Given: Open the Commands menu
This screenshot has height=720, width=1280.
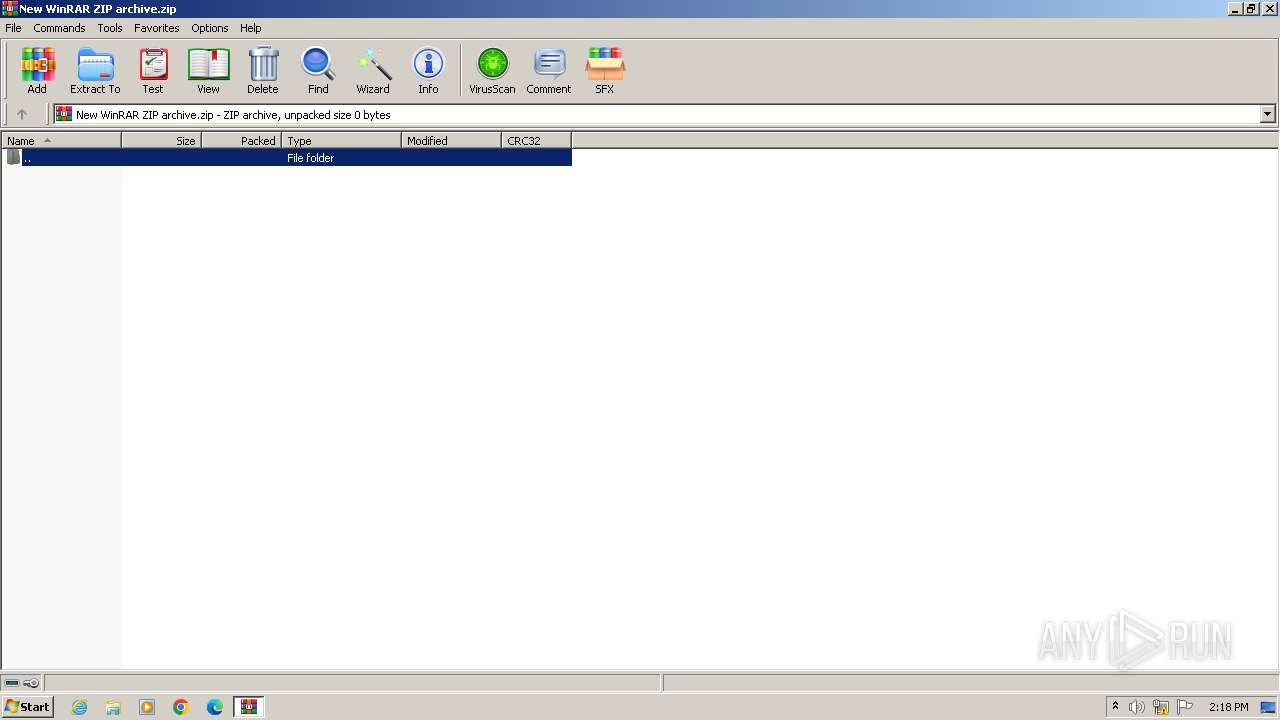Looking at the screenshot, I should (x=59, y=28).
